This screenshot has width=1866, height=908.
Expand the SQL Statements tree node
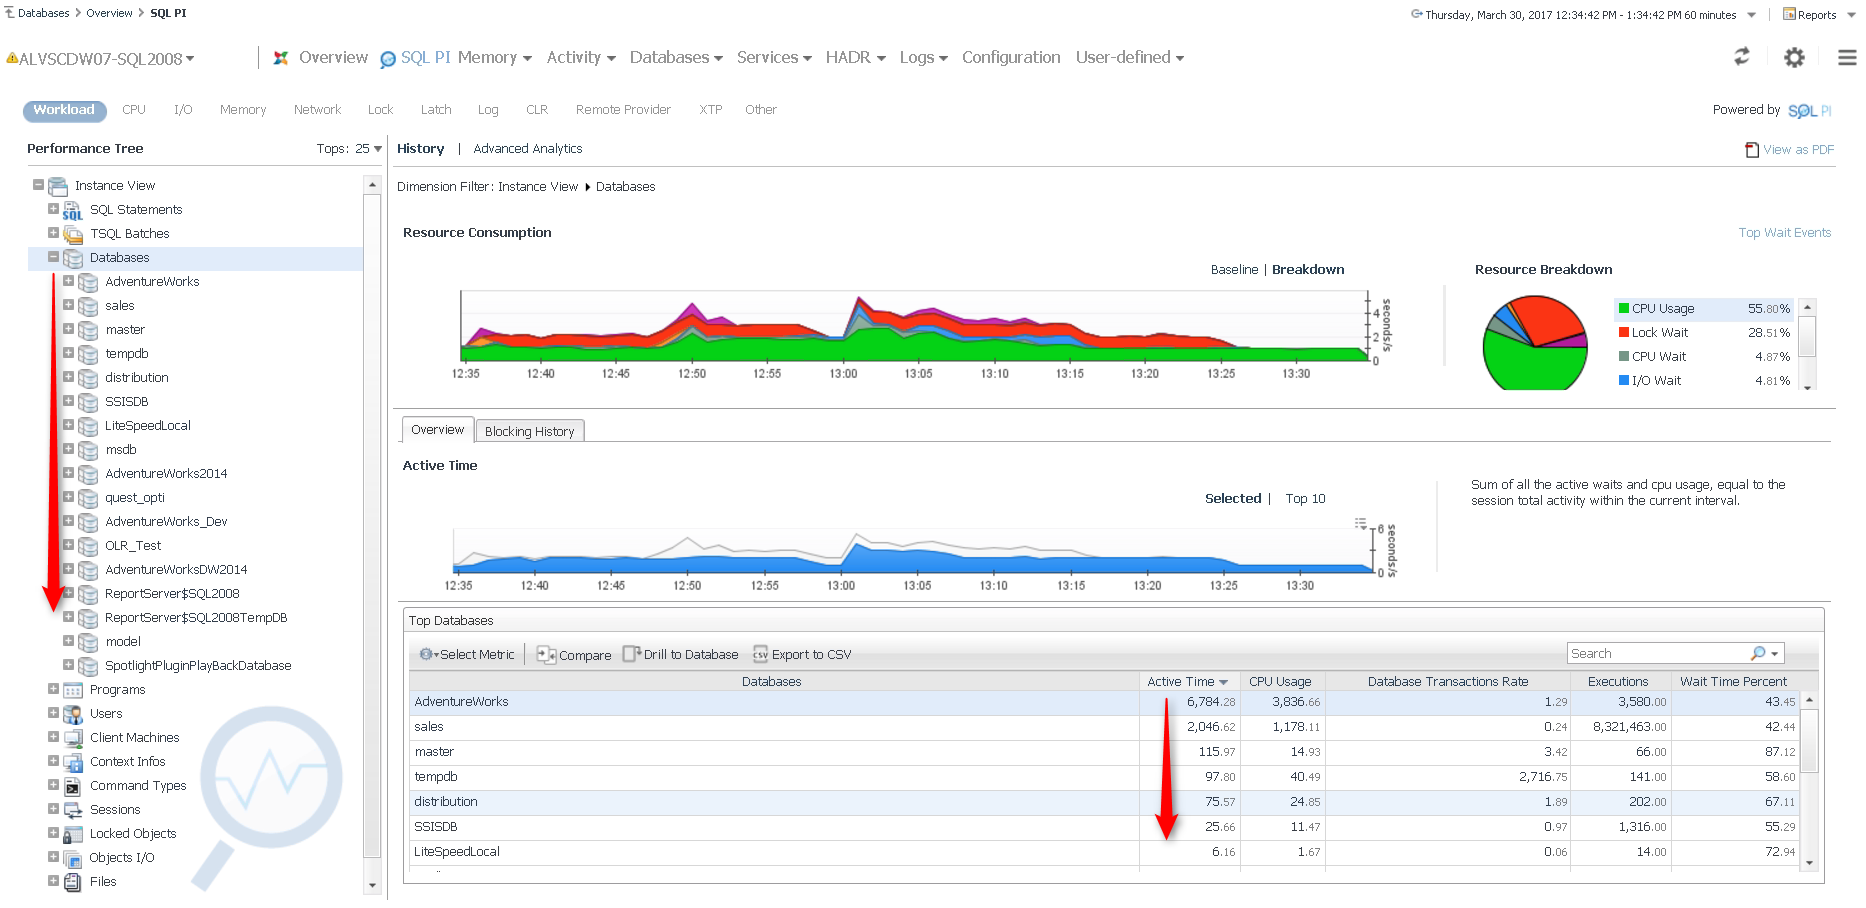tap(54, 210)
